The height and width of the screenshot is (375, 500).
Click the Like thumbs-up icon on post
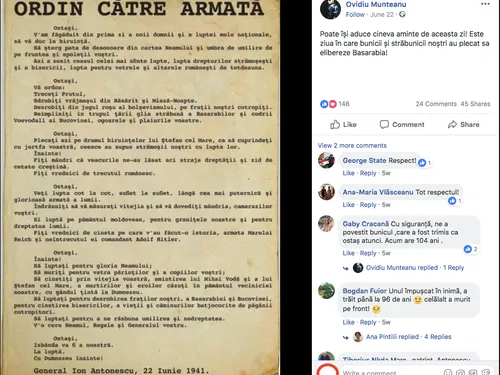335,125
